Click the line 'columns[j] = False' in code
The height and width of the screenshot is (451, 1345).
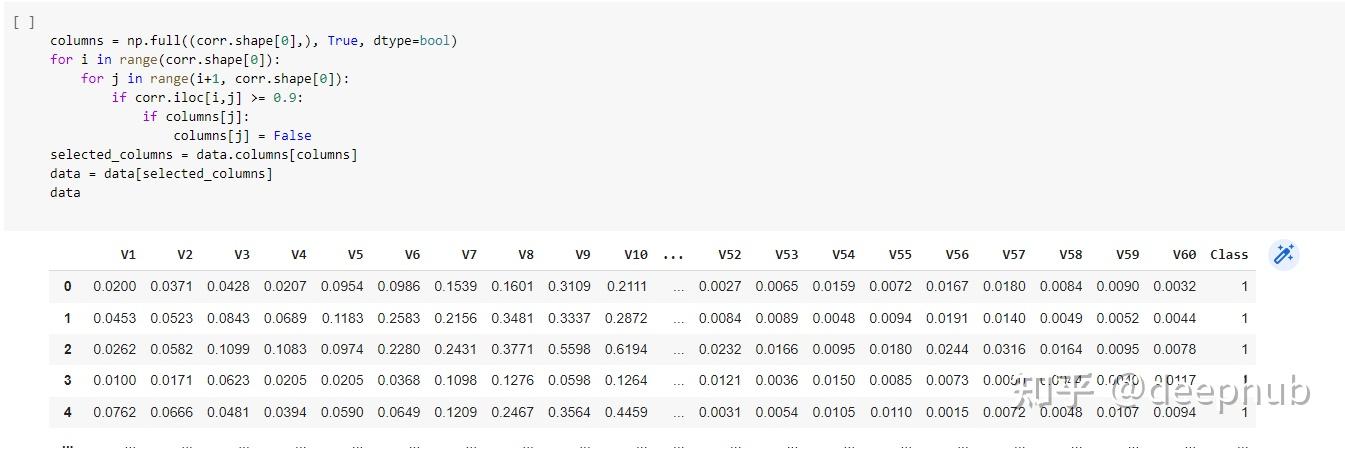point(243,136)
